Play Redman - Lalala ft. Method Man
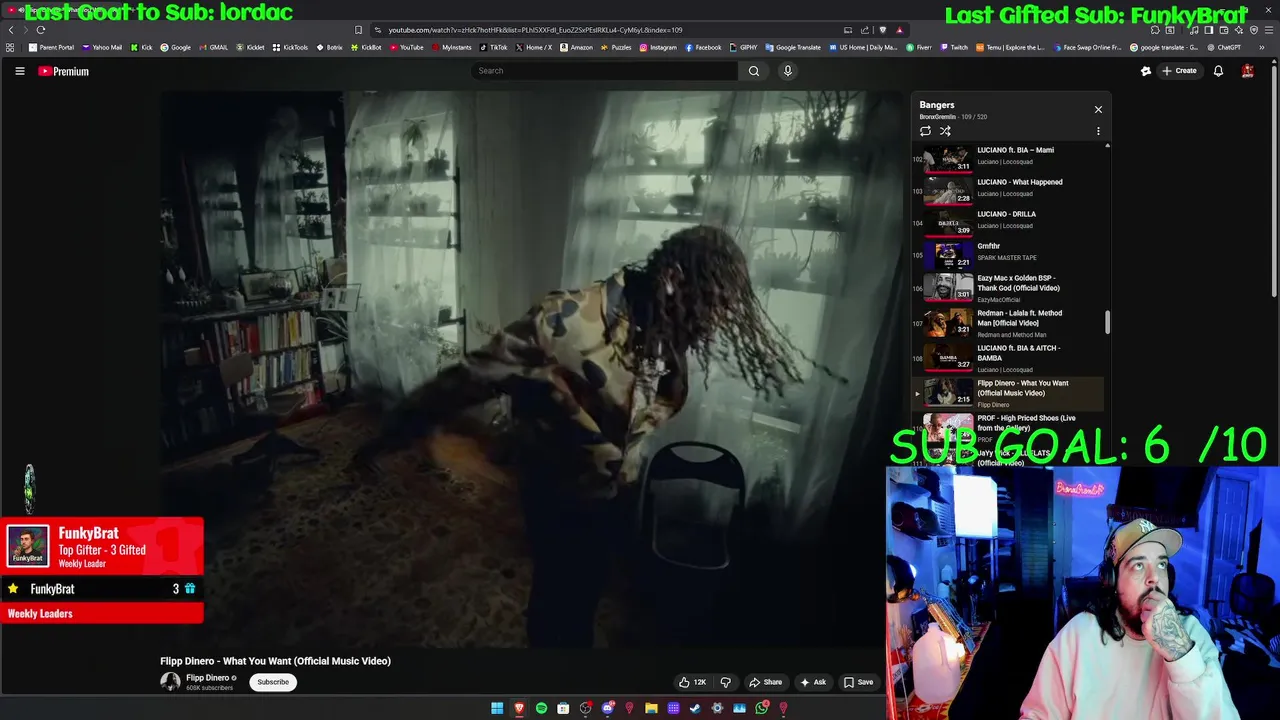 coord(1007,323)
